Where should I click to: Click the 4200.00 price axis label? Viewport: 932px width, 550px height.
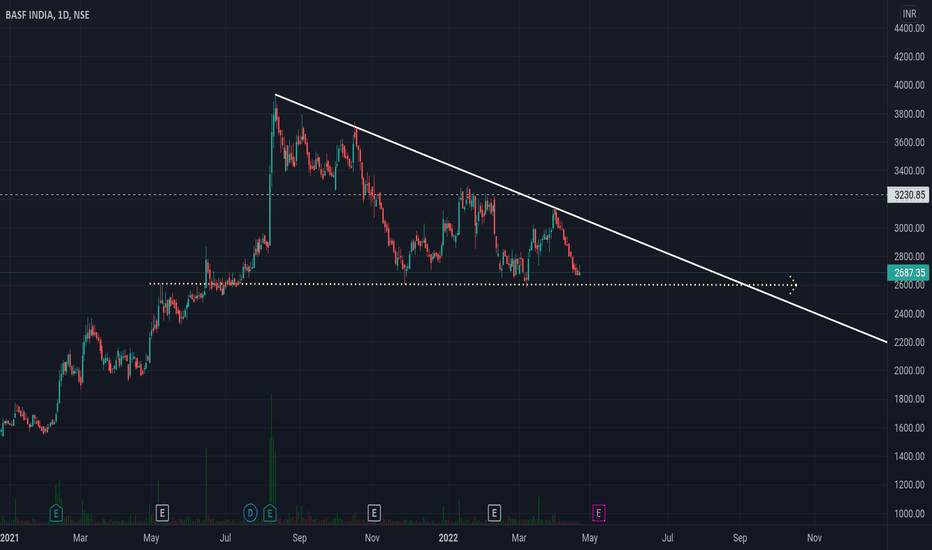(x=909, y=56)
